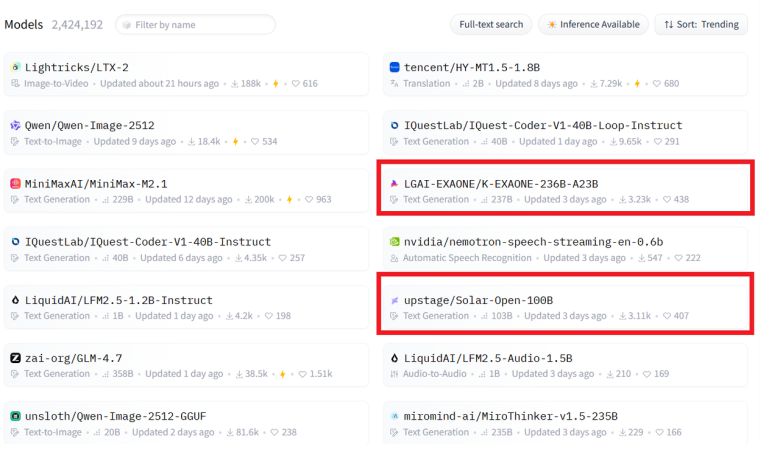Toggle the Inference Available filter
The height and width of the screenshot is (464, 780).
(593, 24)
